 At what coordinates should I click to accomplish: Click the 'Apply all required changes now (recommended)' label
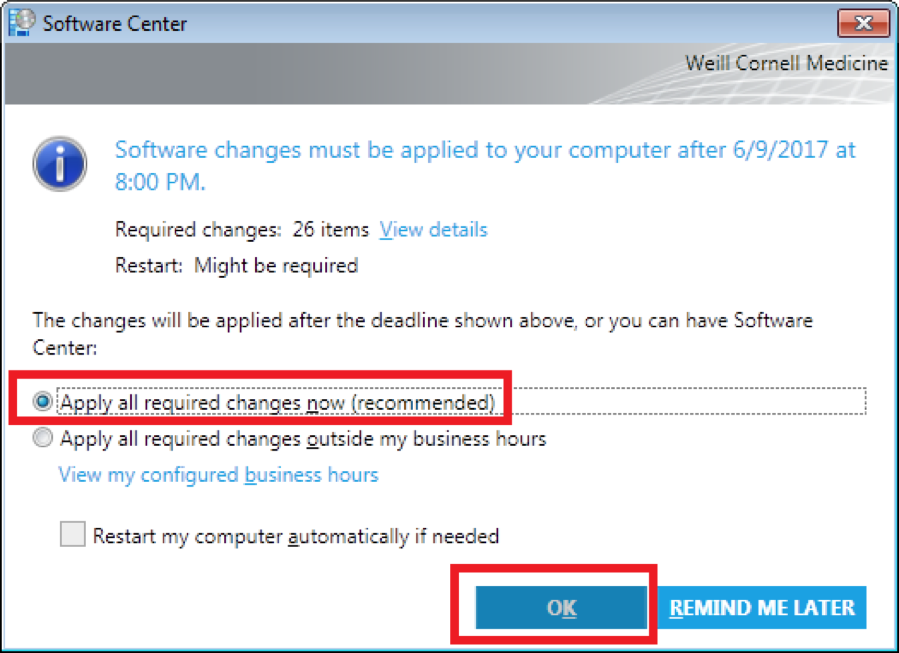click(277, 402)
